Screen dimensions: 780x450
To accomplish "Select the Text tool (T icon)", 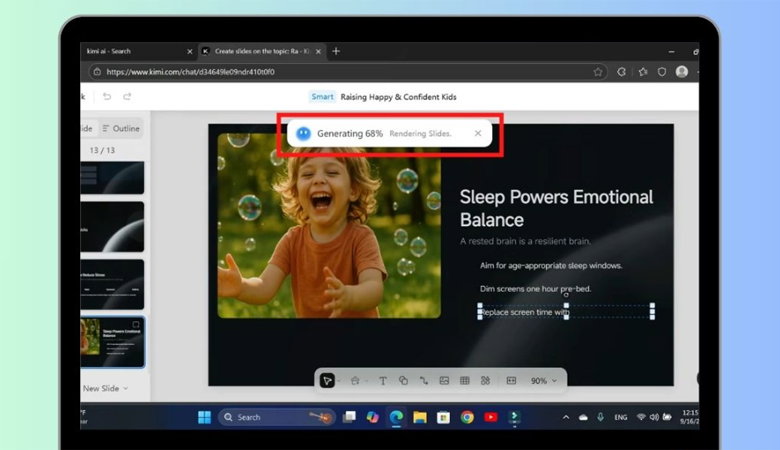I will [383, 381].
